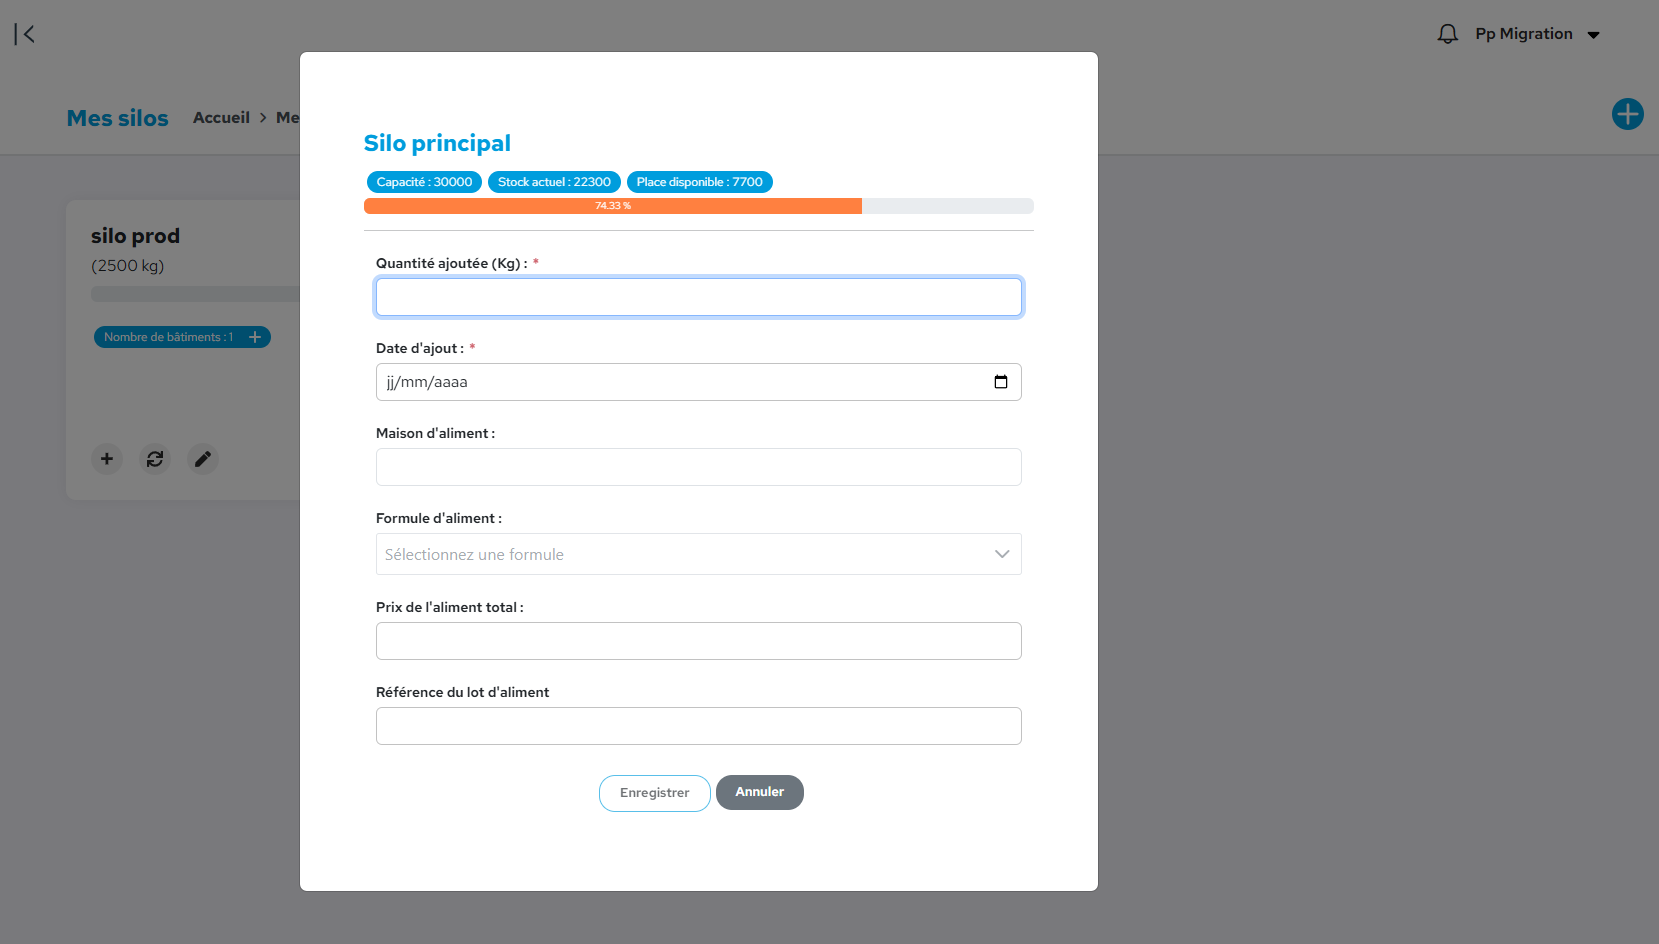Click the collapse sidebar arrow icon
Viewport: 1659px width, 944px height.
25,34
